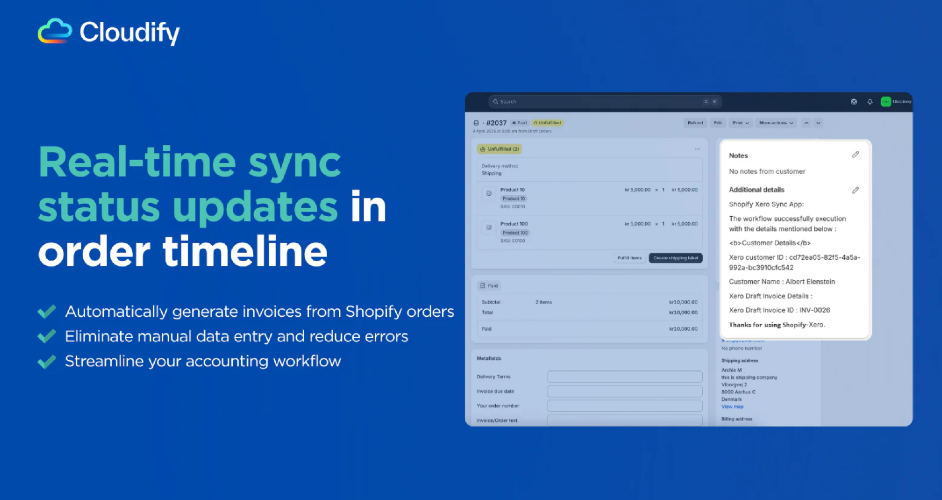Click the Refund button
This screenshot has width=942, height=500.
click(695, 123)
